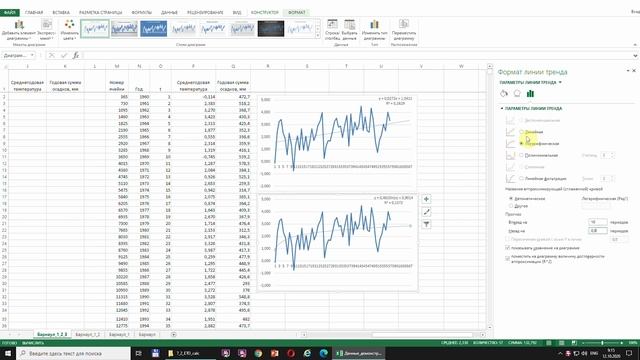Viewport: 640px width, 360px height.
Task: Click the formula bar Cancel X icon
Action: 51,55
